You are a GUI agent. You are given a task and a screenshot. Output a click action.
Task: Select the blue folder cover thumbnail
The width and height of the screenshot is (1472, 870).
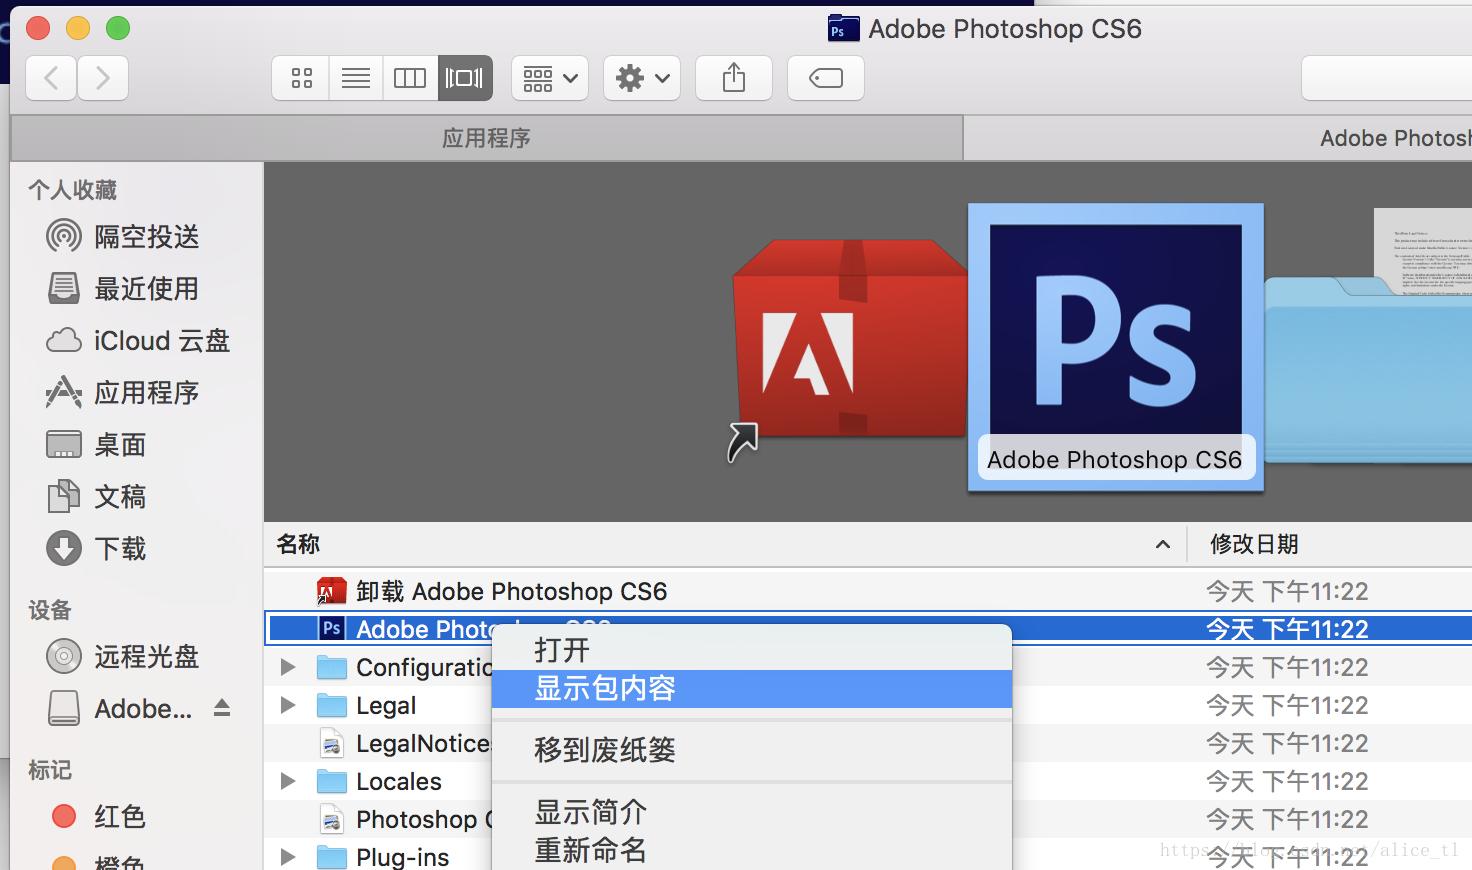(1368, 368)
